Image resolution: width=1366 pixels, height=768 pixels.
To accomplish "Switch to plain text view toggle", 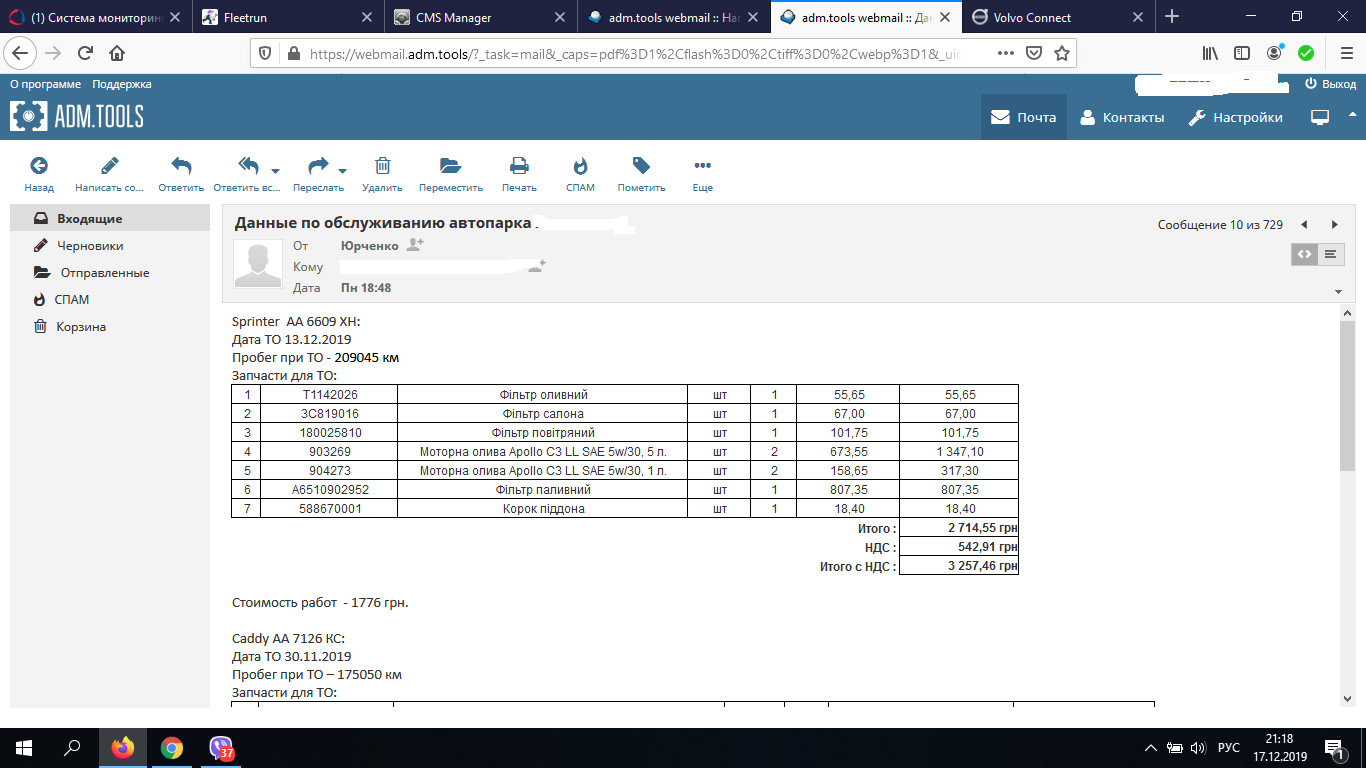I will (1330, 254).
